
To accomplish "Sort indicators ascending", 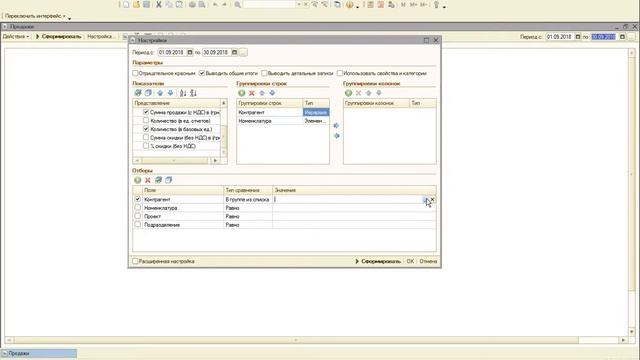I will 183,93.
